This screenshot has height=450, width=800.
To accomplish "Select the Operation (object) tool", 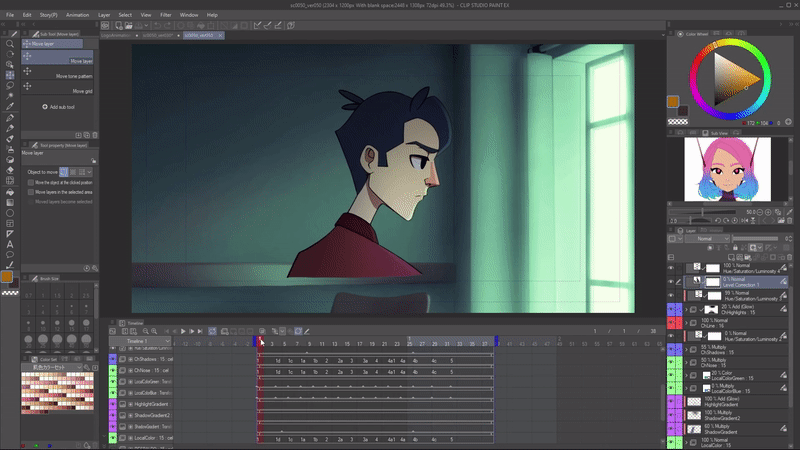I will pos(10,65).
